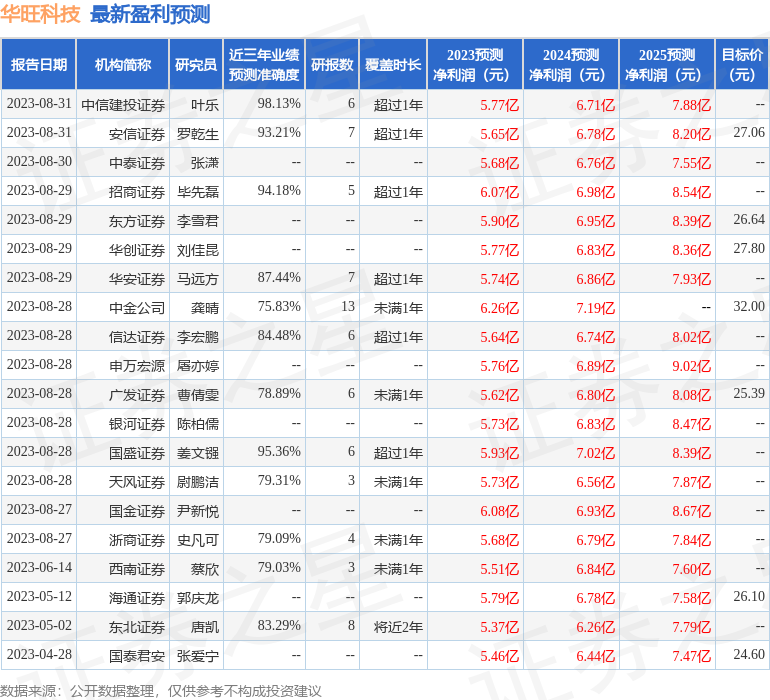Click the 数据来源 footer note

click(x=161, y=691)
